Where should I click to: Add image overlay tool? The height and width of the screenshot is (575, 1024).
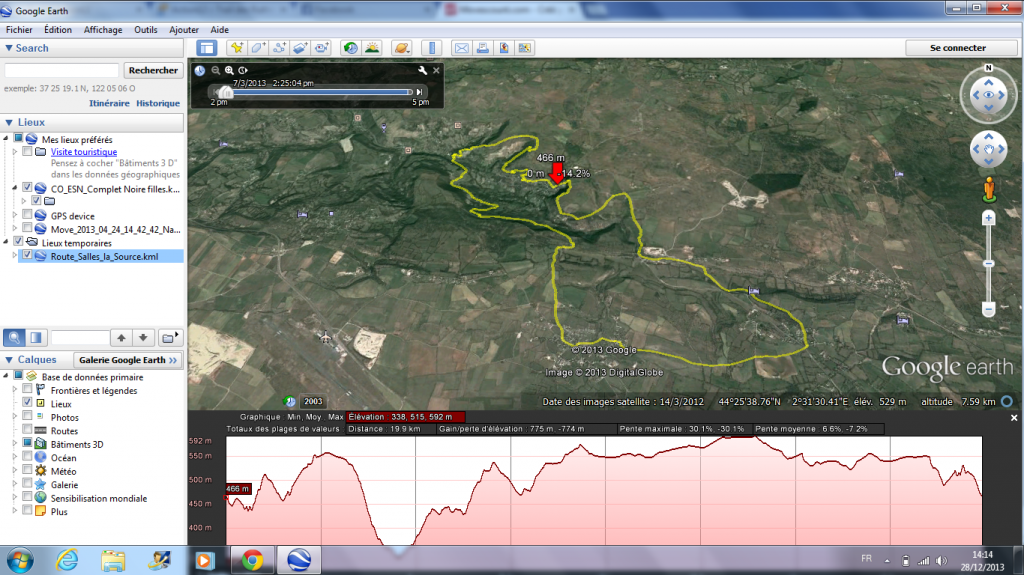tap(300, 48)
